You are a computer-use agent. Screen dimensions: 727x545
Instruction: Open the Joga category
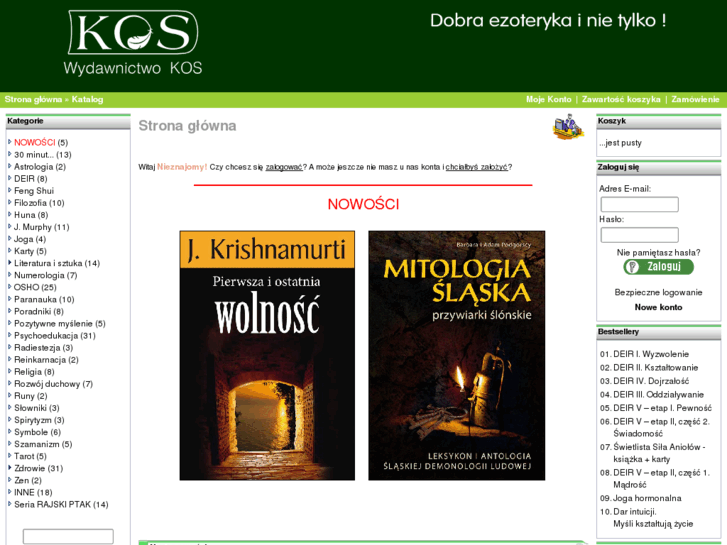[24, 239]
